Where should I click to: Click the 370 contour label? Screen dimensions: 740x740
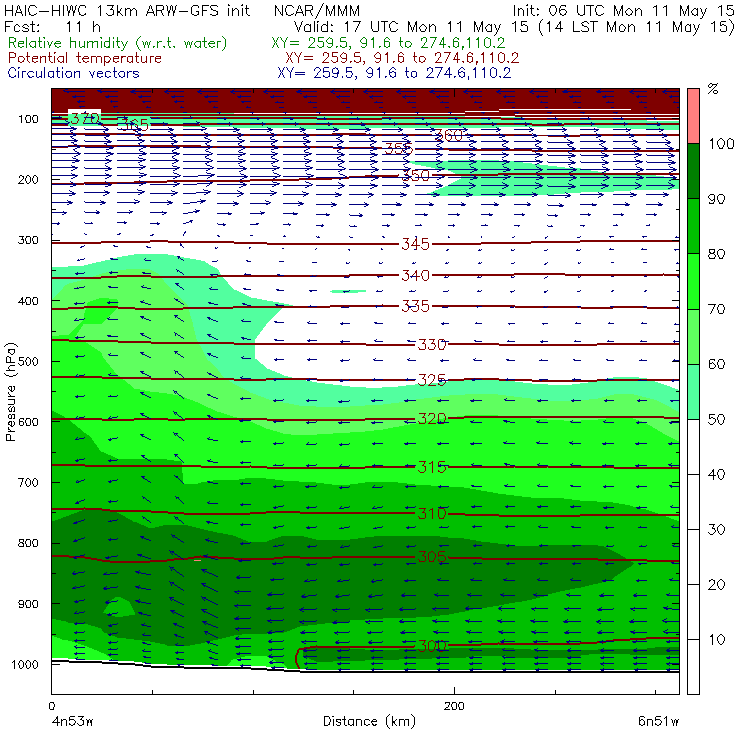tap(84, 118)
